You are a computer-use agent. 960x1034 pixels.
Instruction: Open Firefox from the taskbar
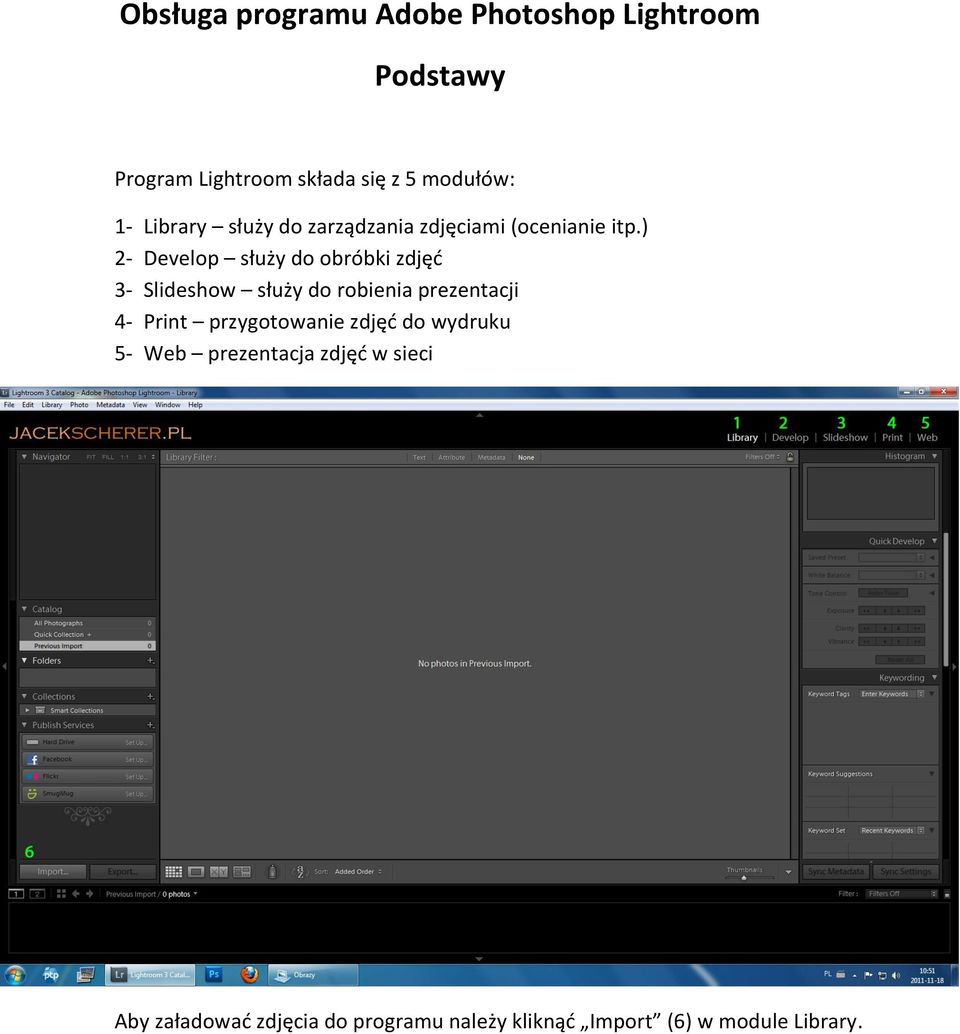pyautogui.click(x=249, y=975)
